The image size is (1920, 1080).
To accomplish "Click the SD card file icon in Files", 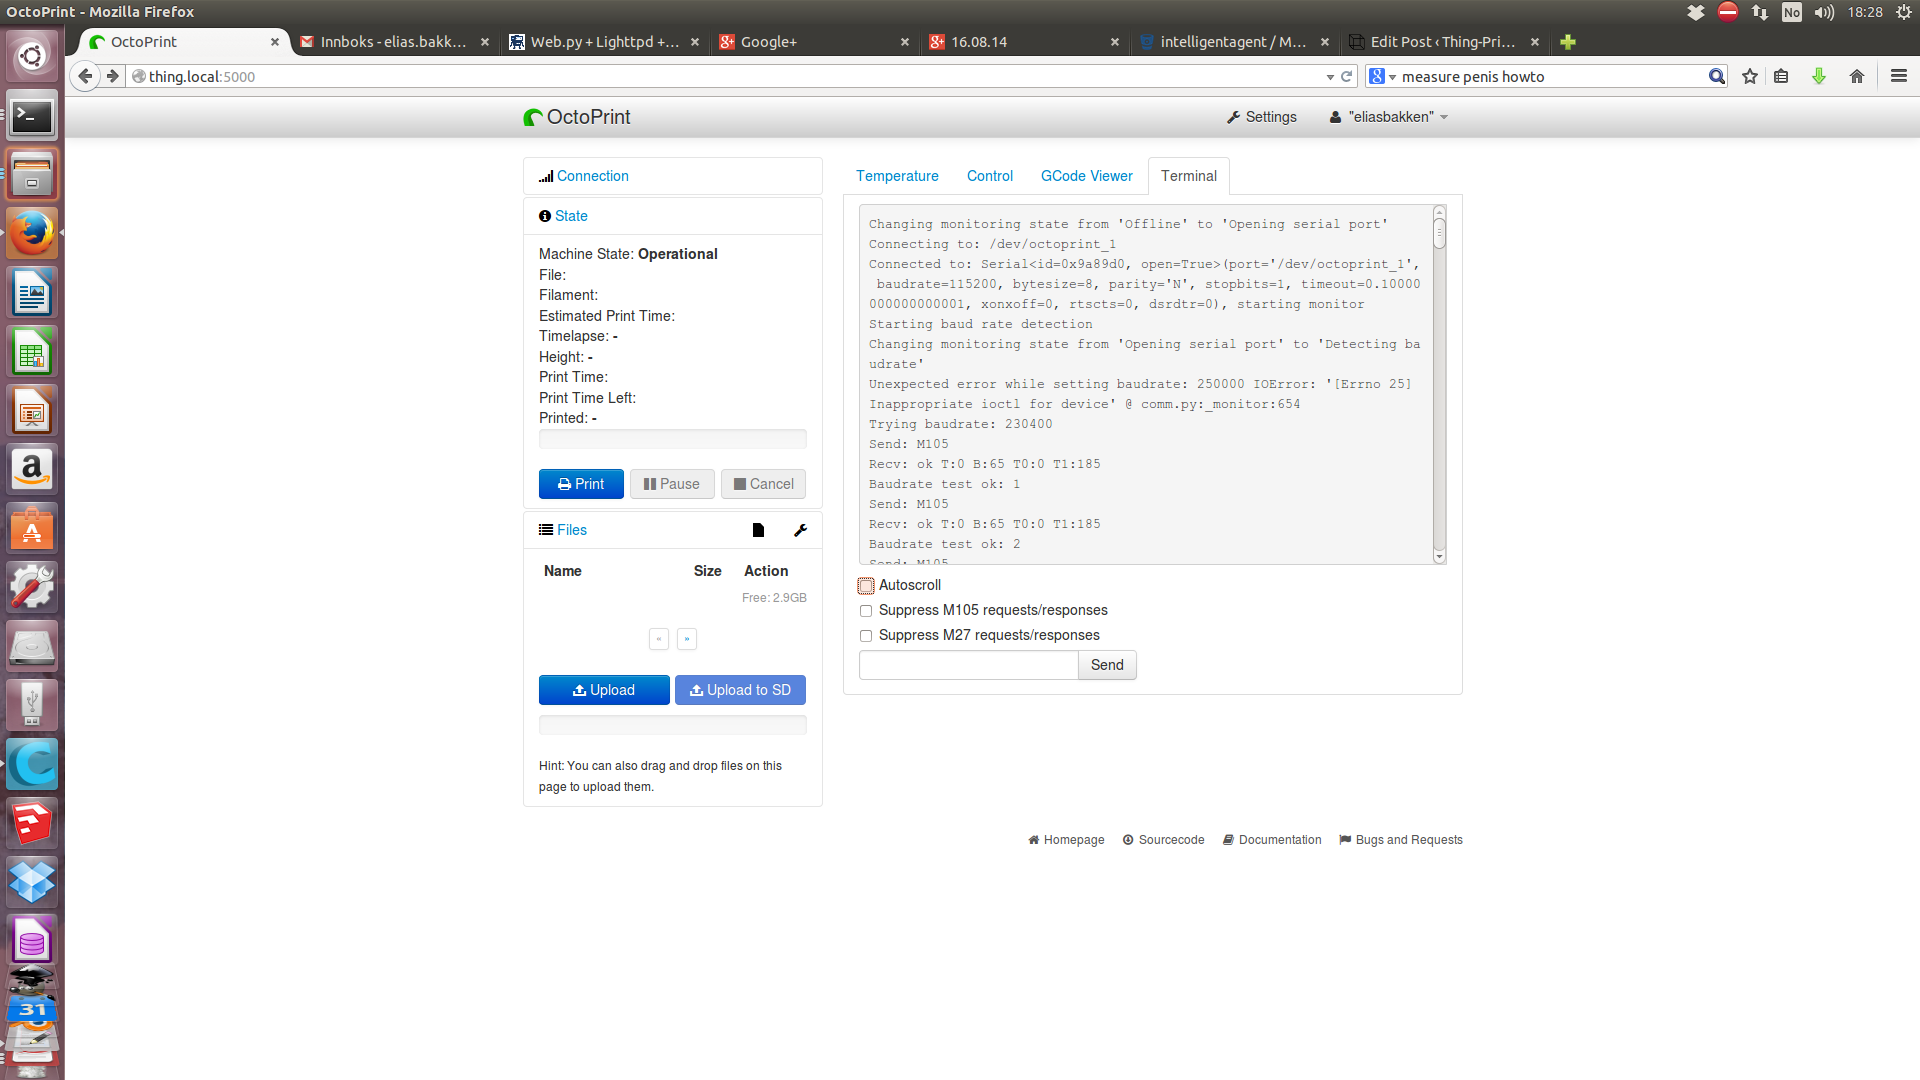I will (x=758, y=530).
